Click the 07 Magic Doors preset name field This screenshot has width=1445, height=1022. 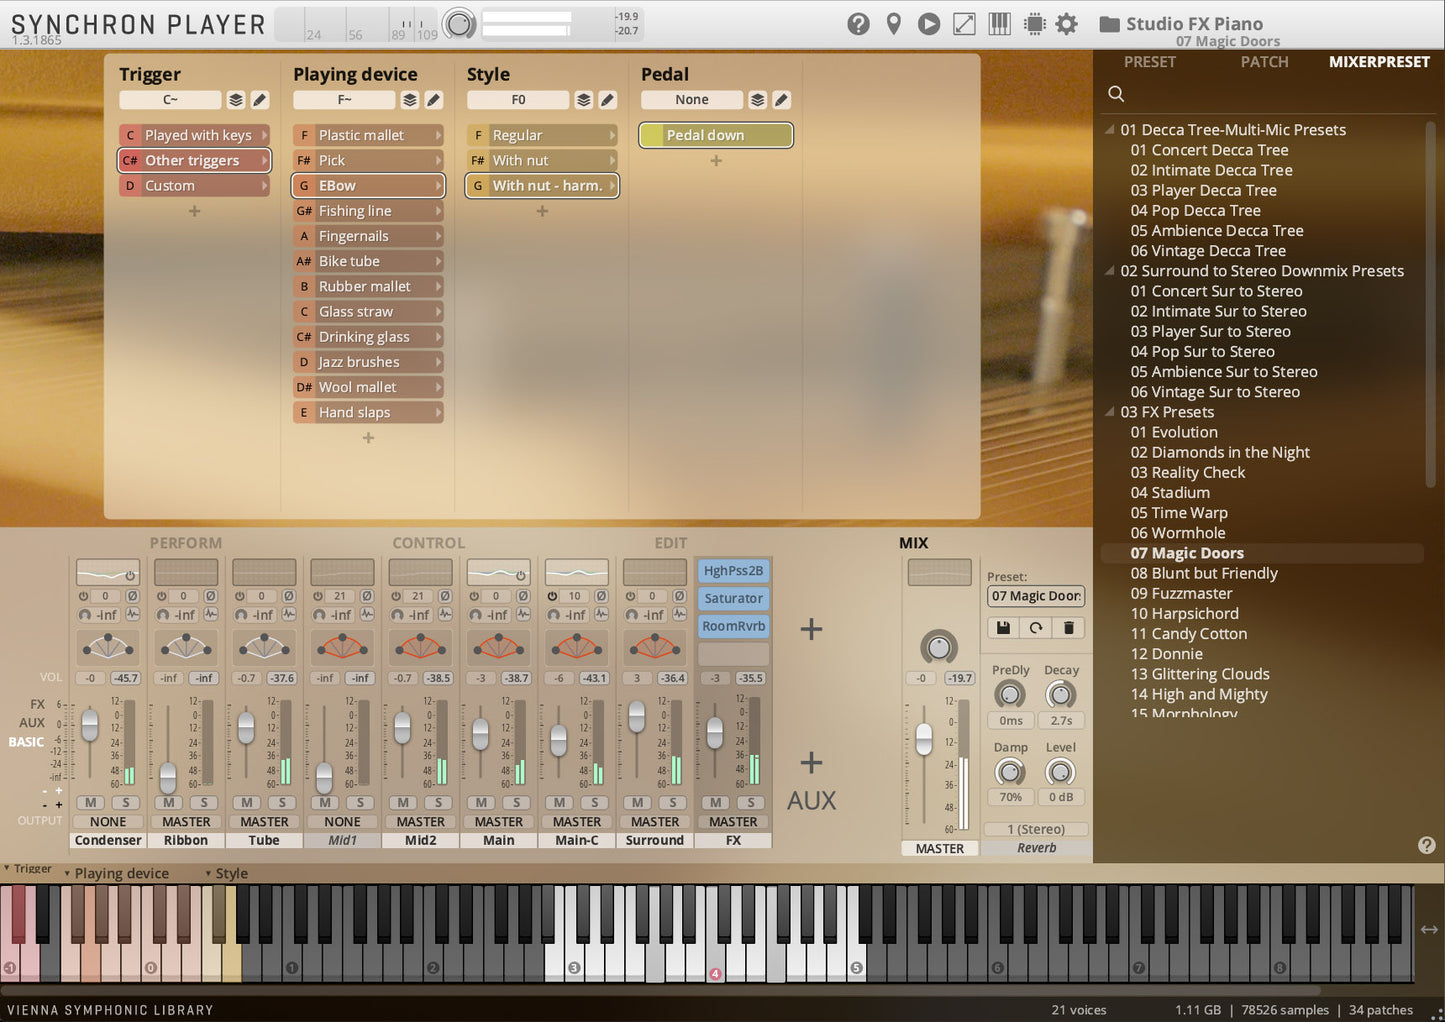click(1035, 596)
